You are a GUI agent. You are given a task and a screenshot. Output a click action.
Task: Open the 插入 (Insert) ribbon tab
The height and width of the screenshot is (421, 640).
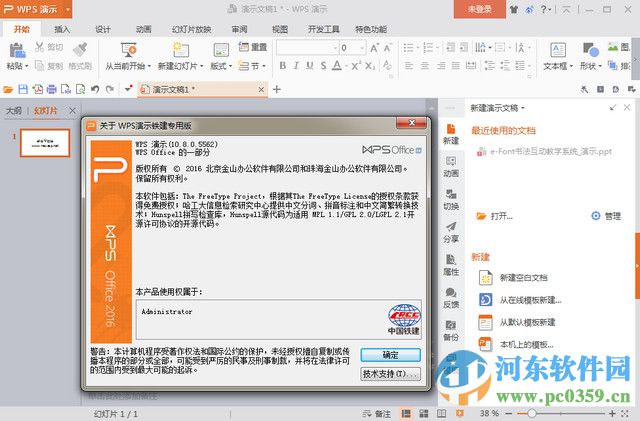point(62,29)
